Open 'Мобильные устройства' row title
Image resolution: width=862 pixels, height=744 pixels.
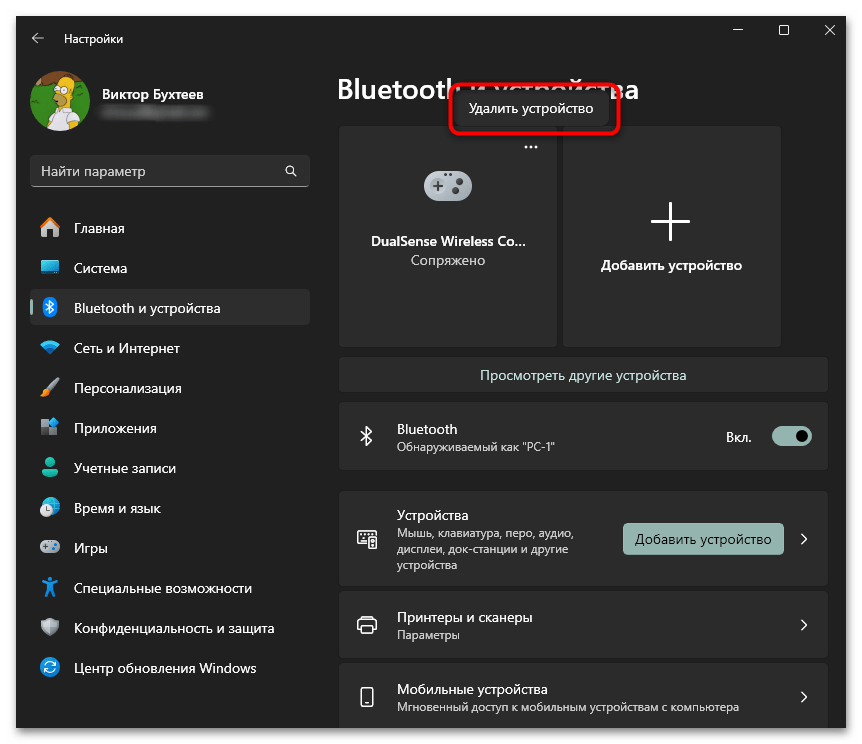coord(472,690)
